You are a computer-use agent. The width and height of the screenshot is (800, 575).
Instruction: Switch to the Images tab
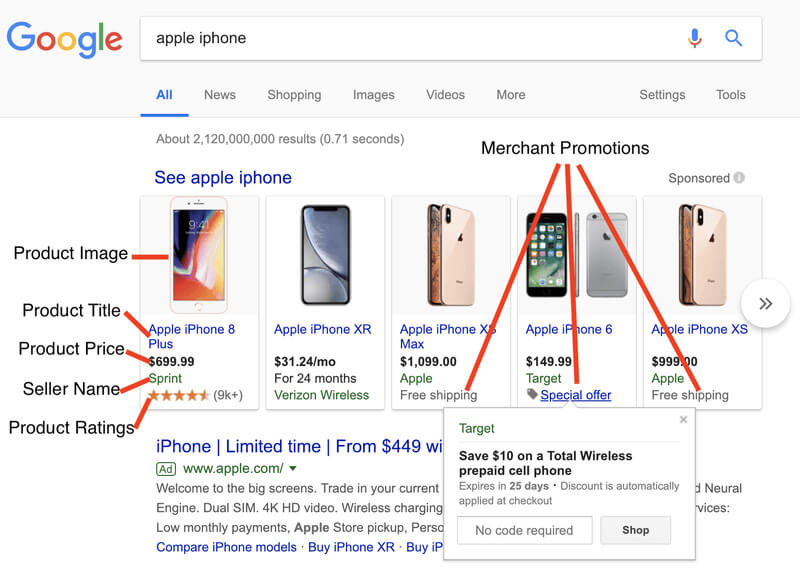pos(373,95)
